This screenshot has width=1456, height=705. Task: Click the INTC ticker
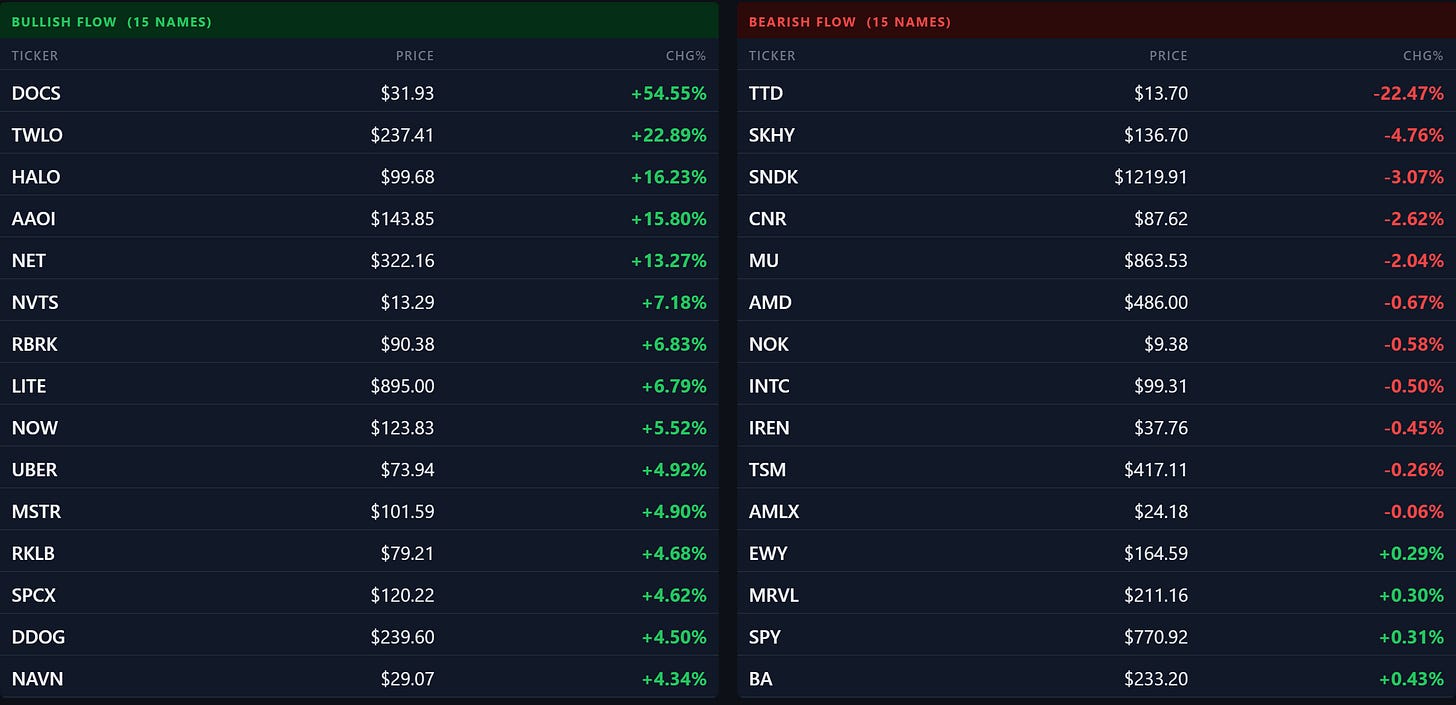[x=768, y=386]
